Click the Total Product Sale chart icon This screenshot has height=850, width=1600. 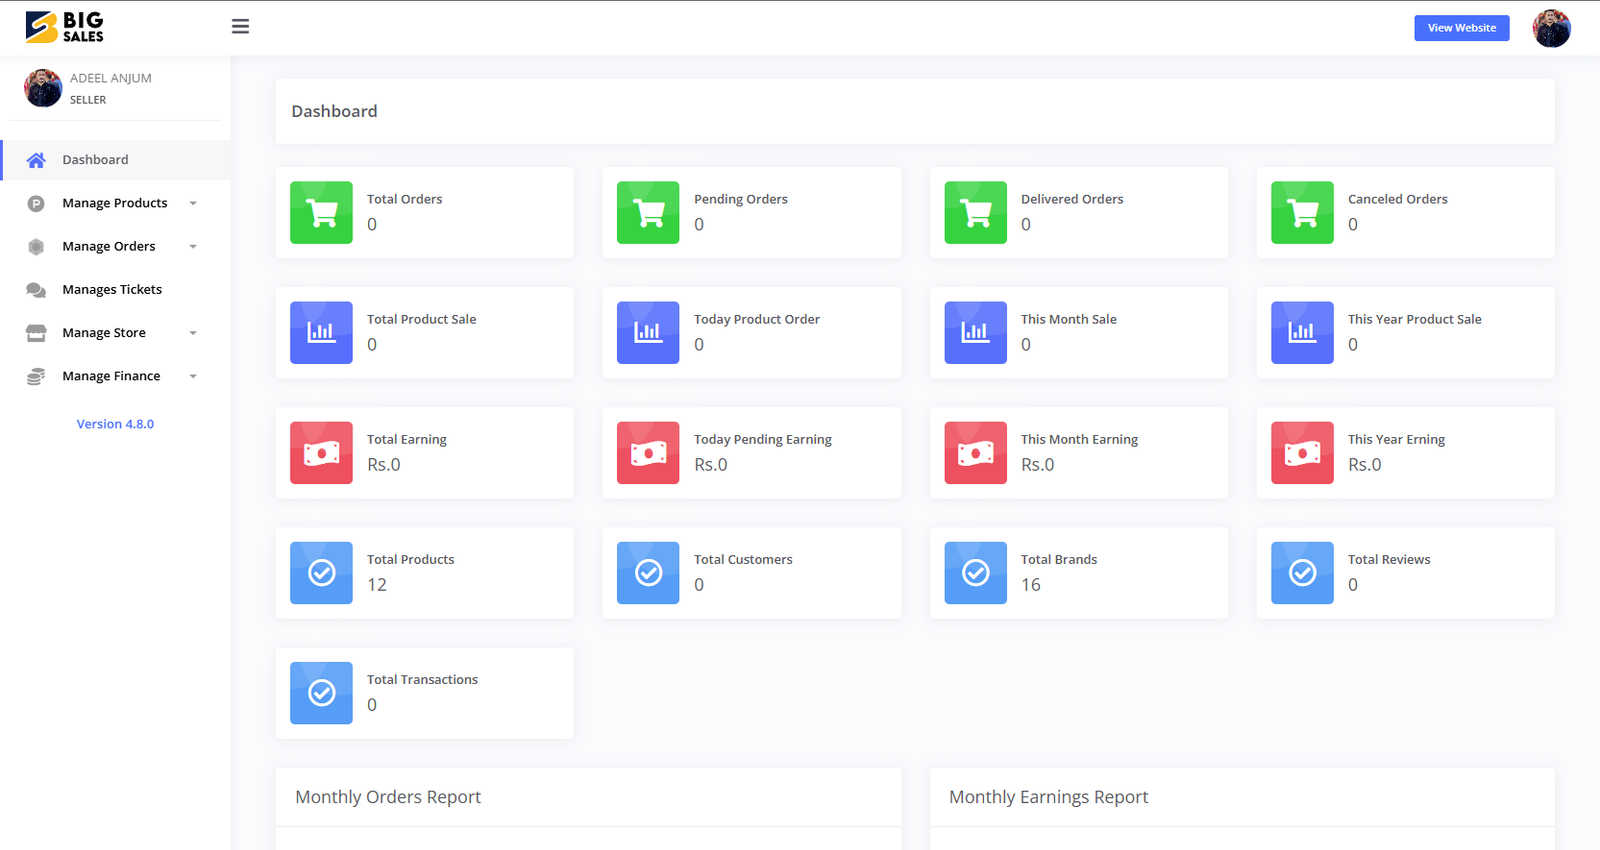point(321,333)
